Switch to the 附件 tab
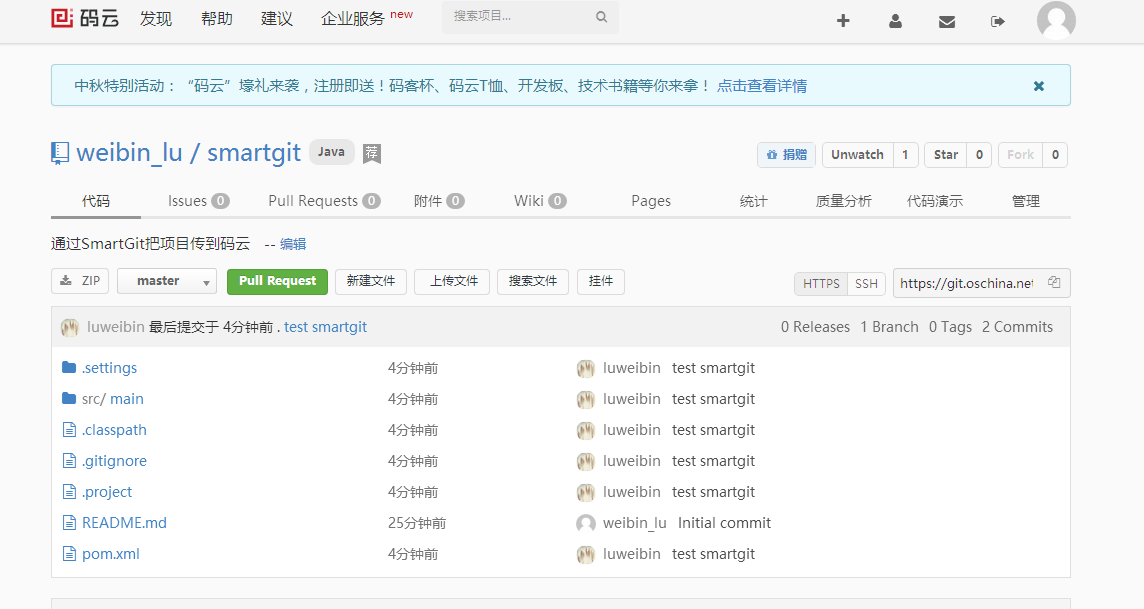Viewport: 1144px width, 609px height. point(438,201)
